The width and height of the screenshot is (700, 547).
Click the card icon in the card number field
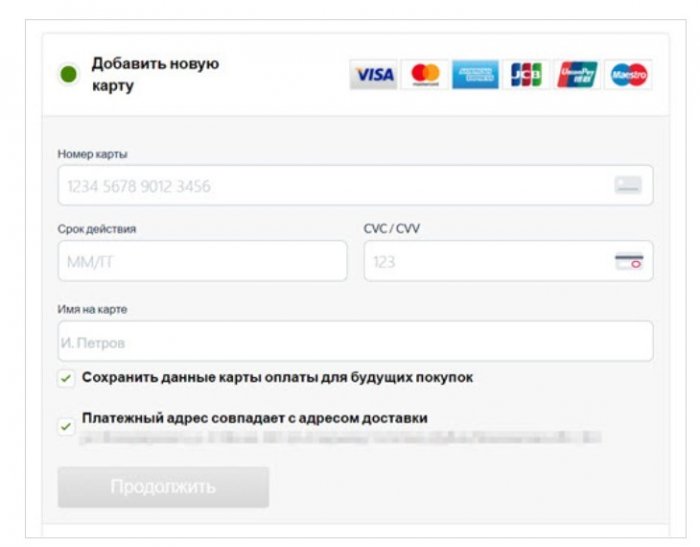coord(627,185)
